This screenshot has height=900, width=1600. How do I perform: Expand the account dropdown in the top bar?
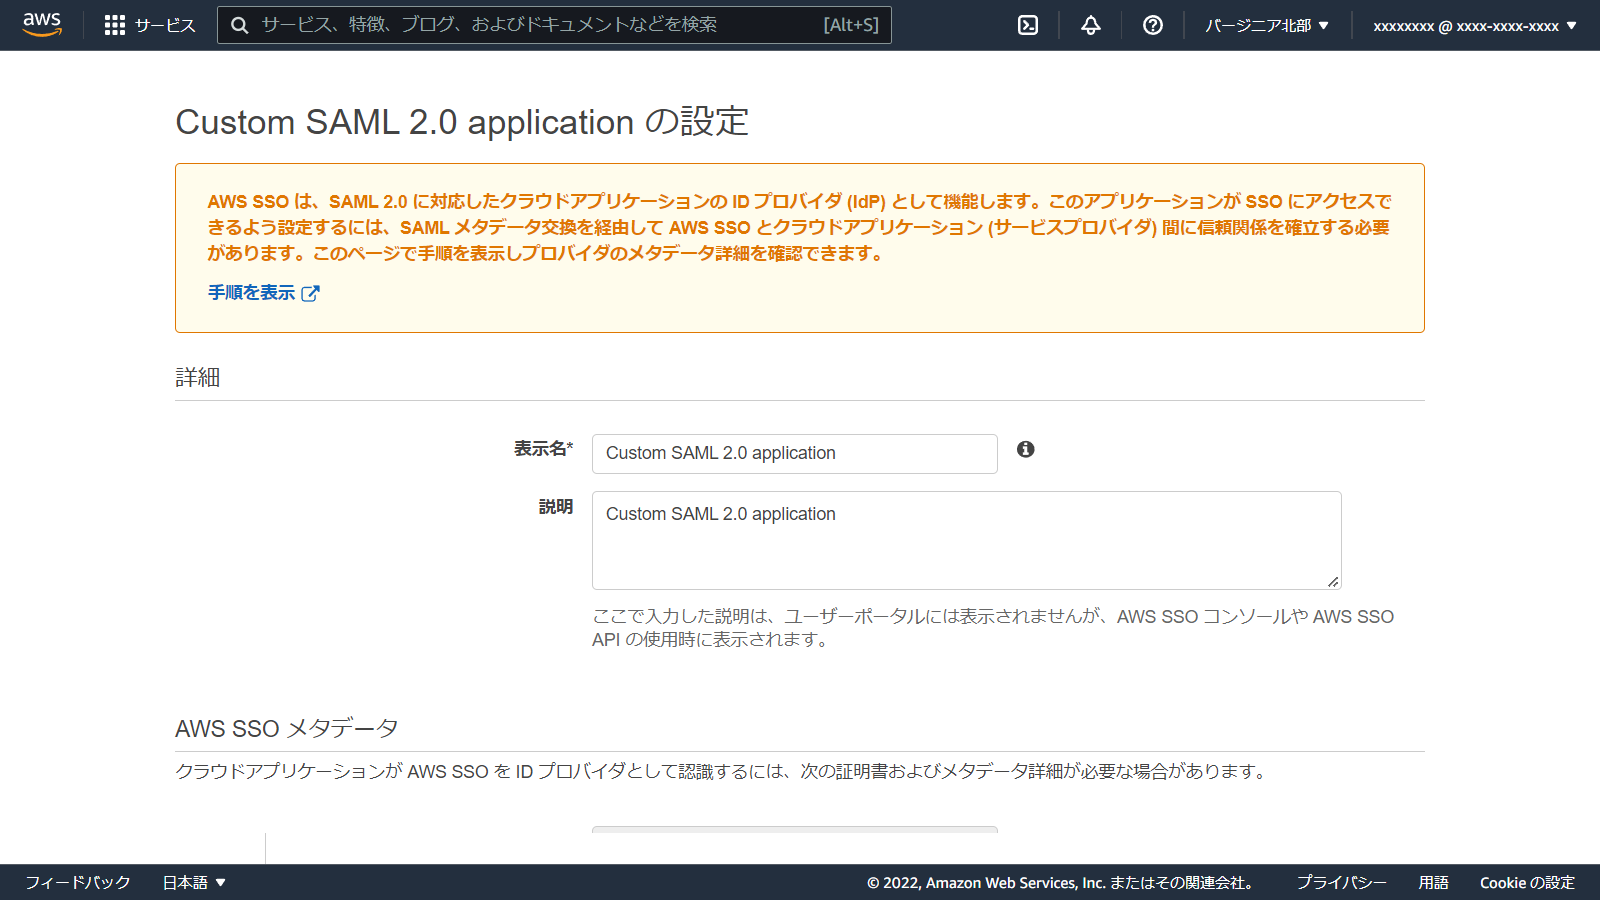(1475, 25)
